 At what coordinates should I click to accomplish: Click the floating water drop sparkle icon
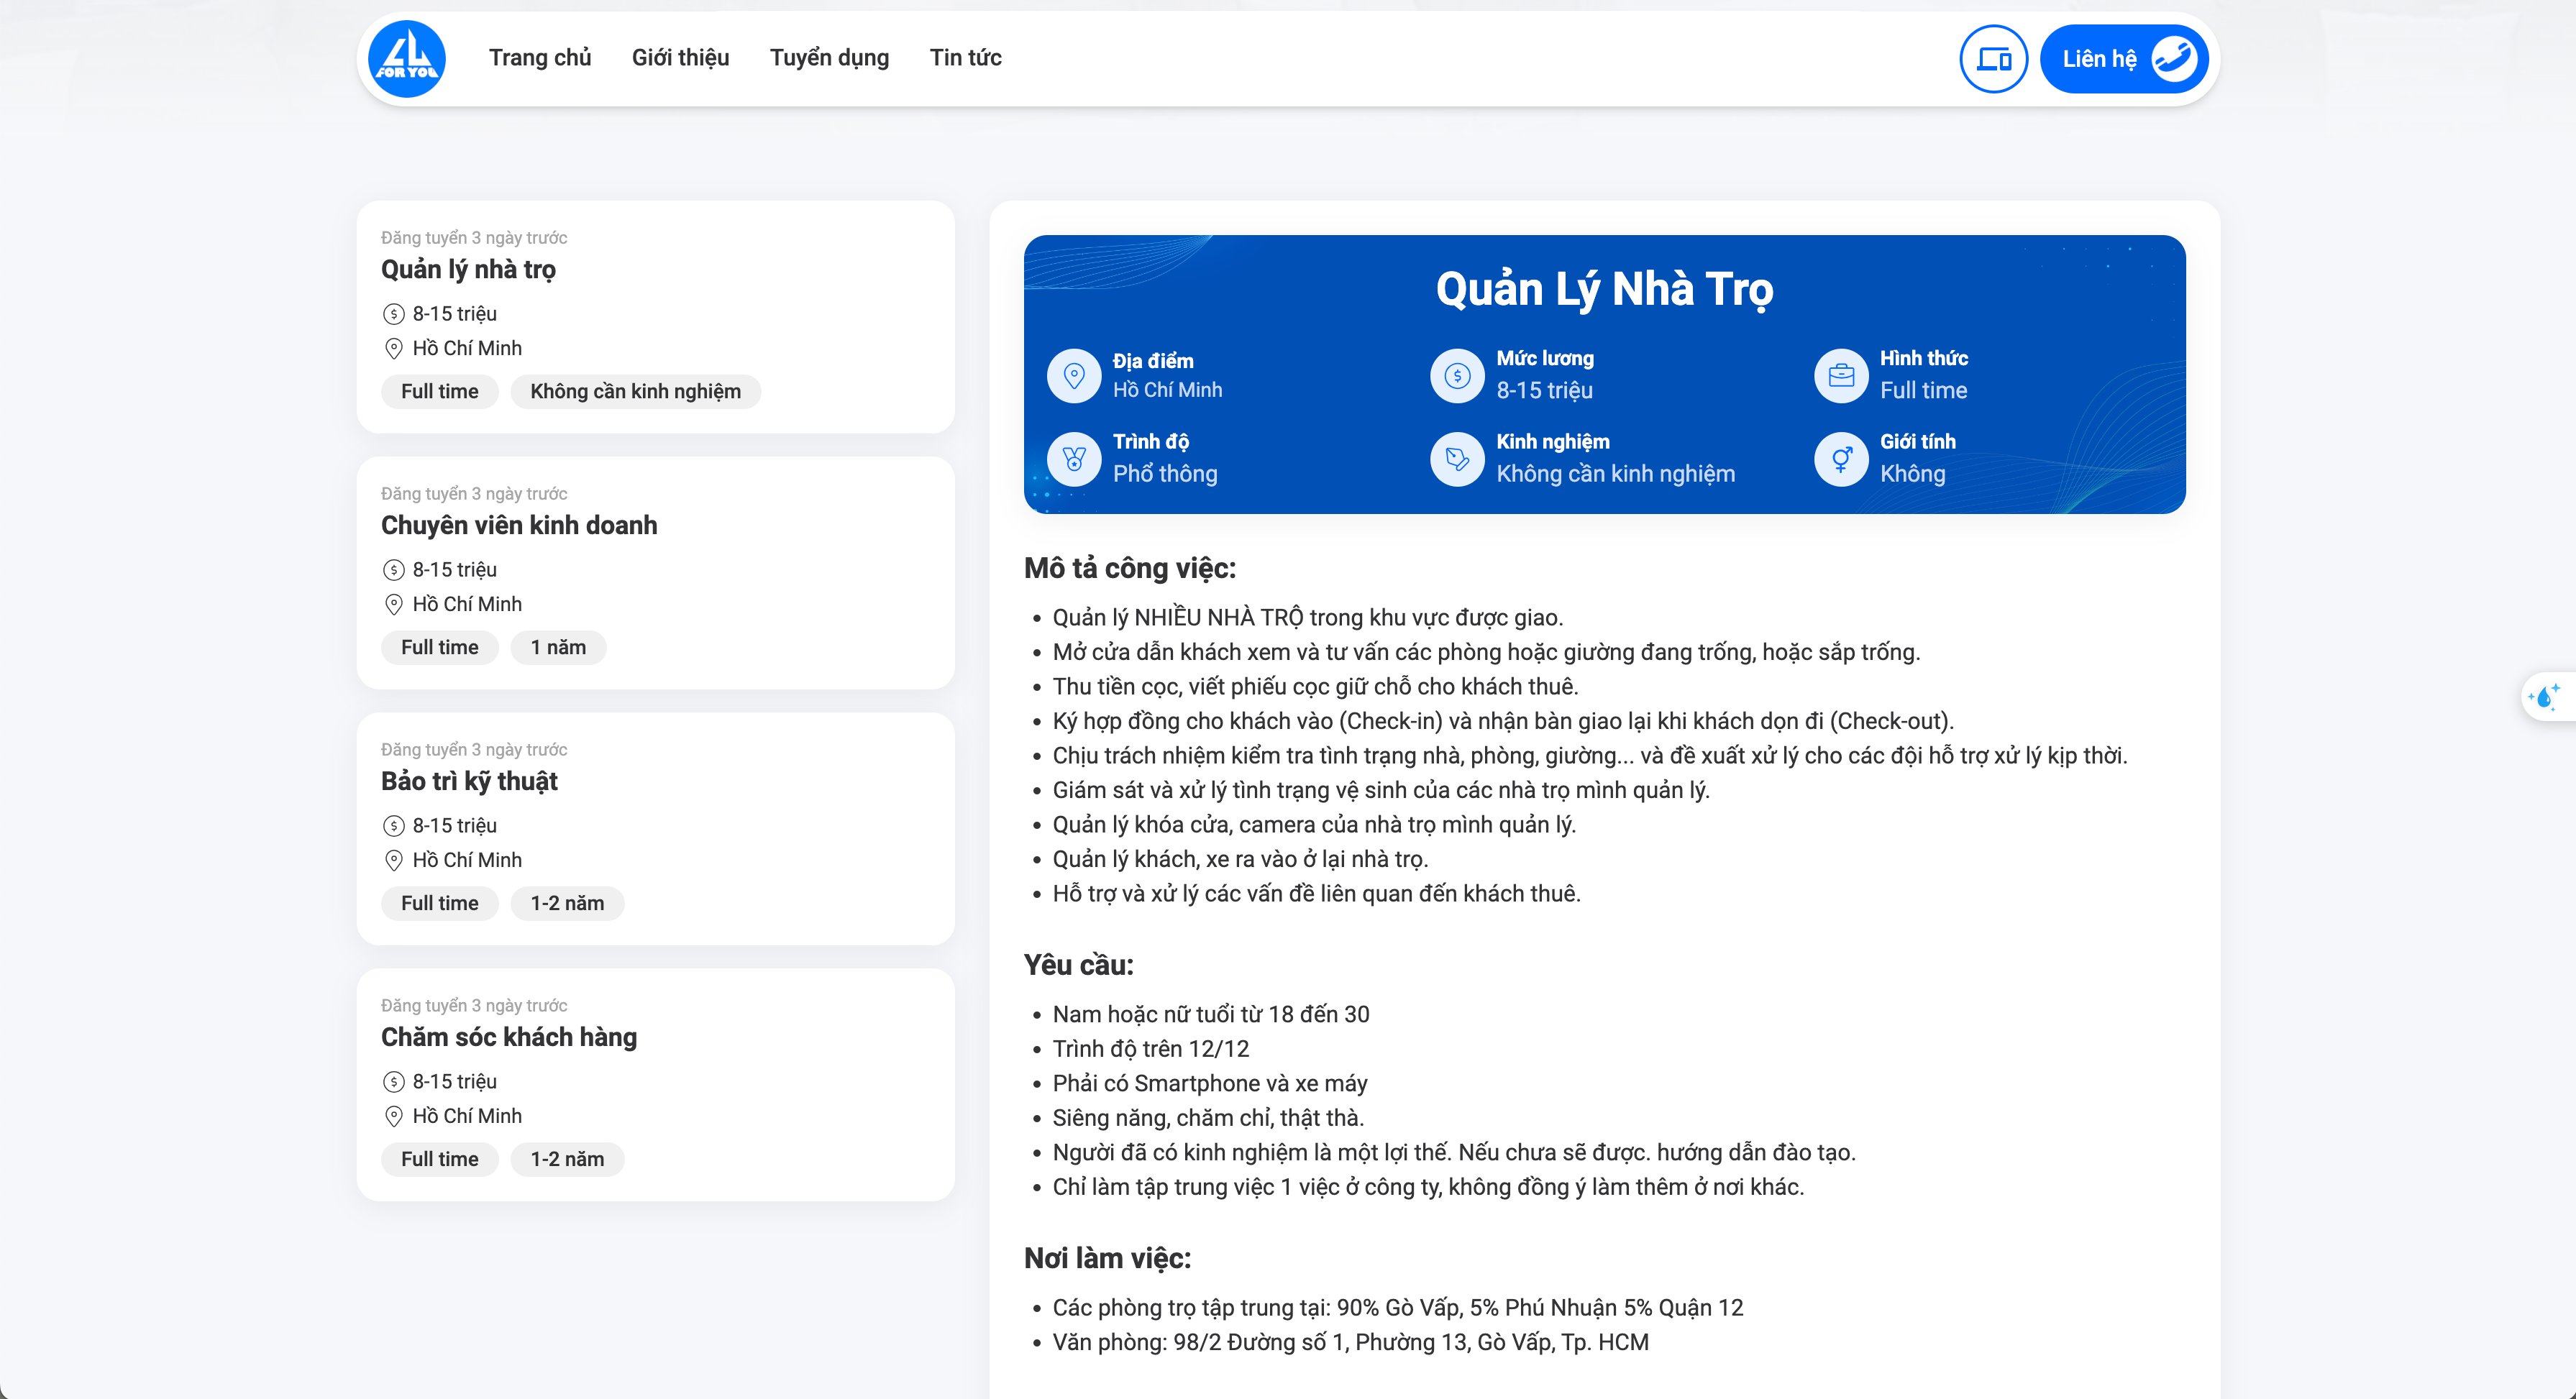2546,696
